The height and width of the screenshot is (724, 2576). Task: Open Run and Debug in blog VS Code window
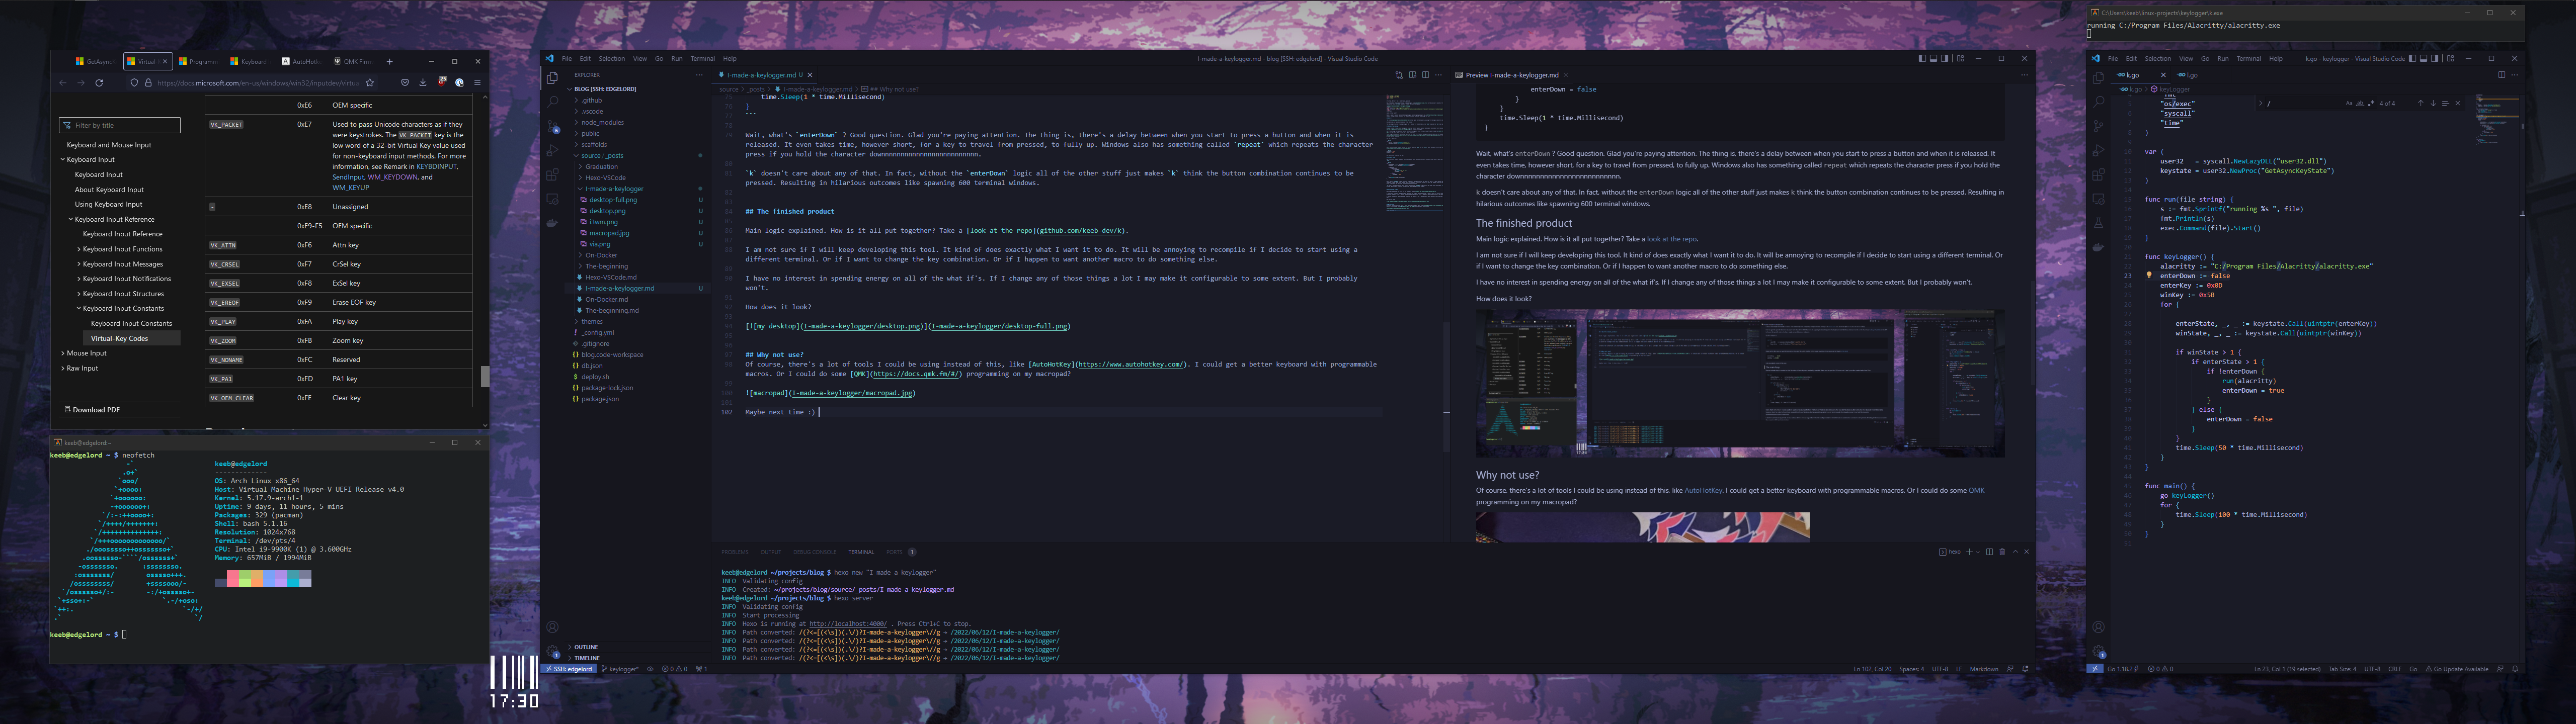point(552,151)
